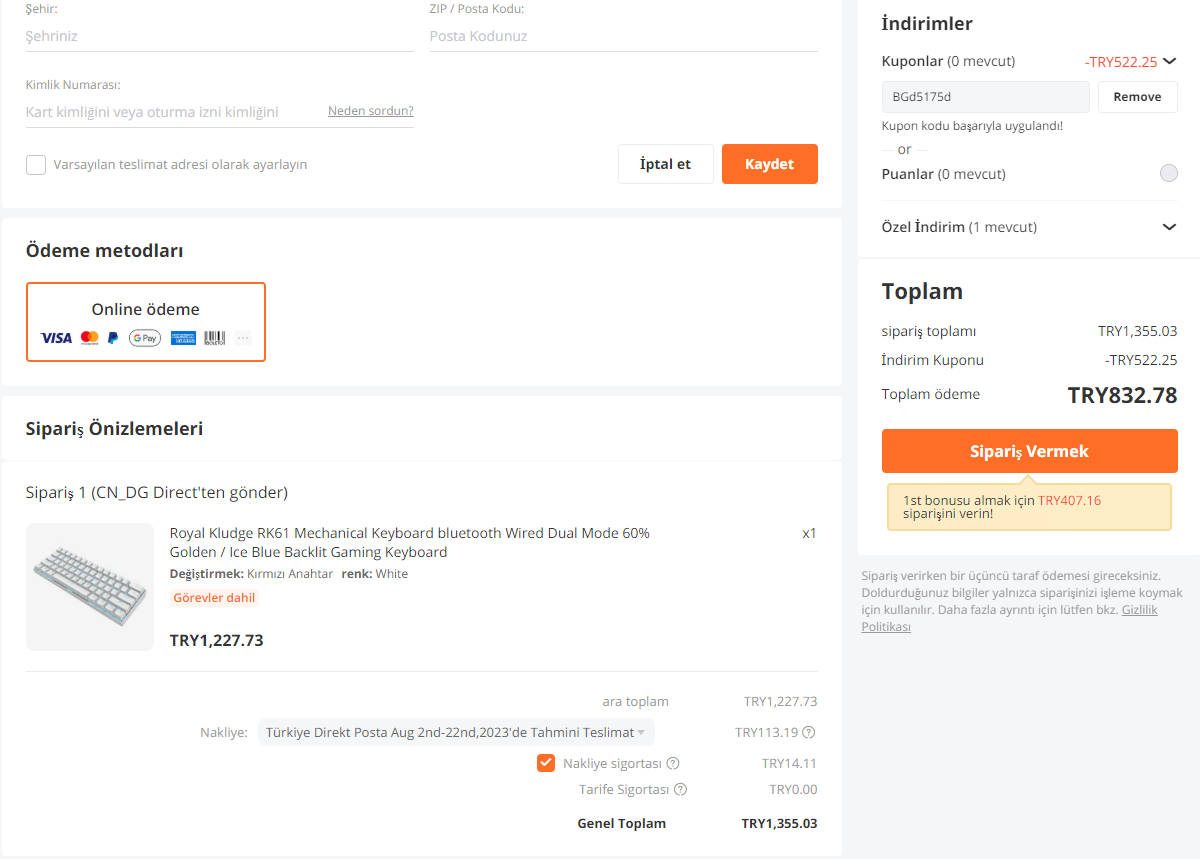Check Varsayılan teslimat adresi olarak ayarlayın box
This screenshot has width=1200, height=859.
[x=36, y=165]
